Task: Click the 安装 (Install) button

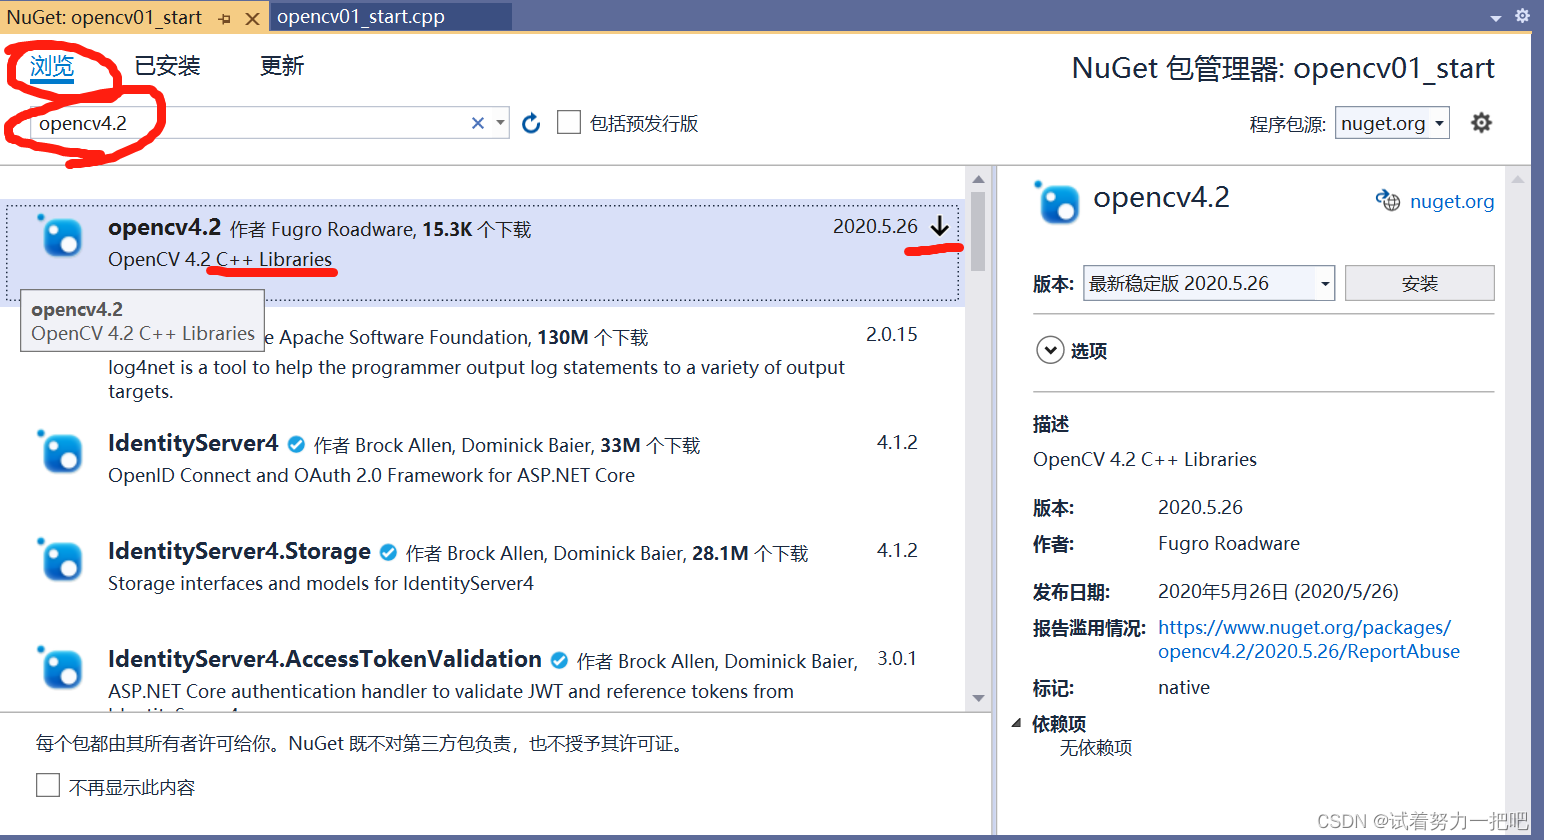Action: coord(1419,283)
